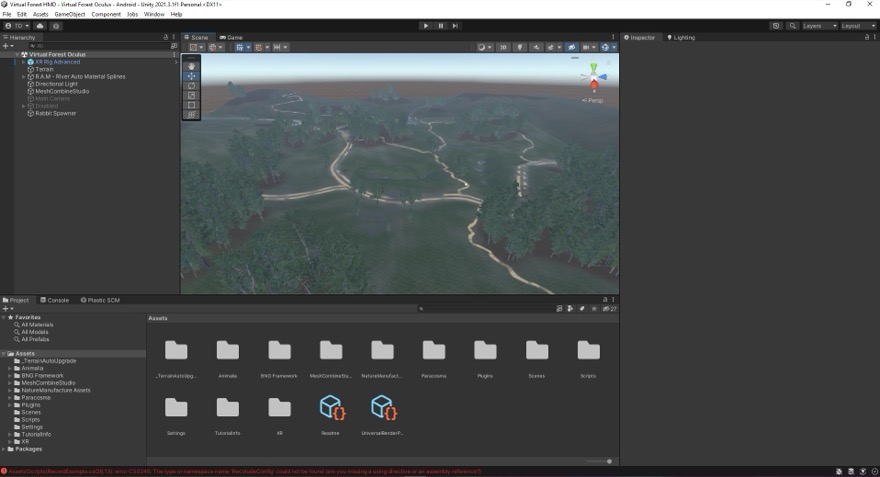Toggle hidden packages visibility (27)
This screenshot has width=880, height=477.
(609, 309)
